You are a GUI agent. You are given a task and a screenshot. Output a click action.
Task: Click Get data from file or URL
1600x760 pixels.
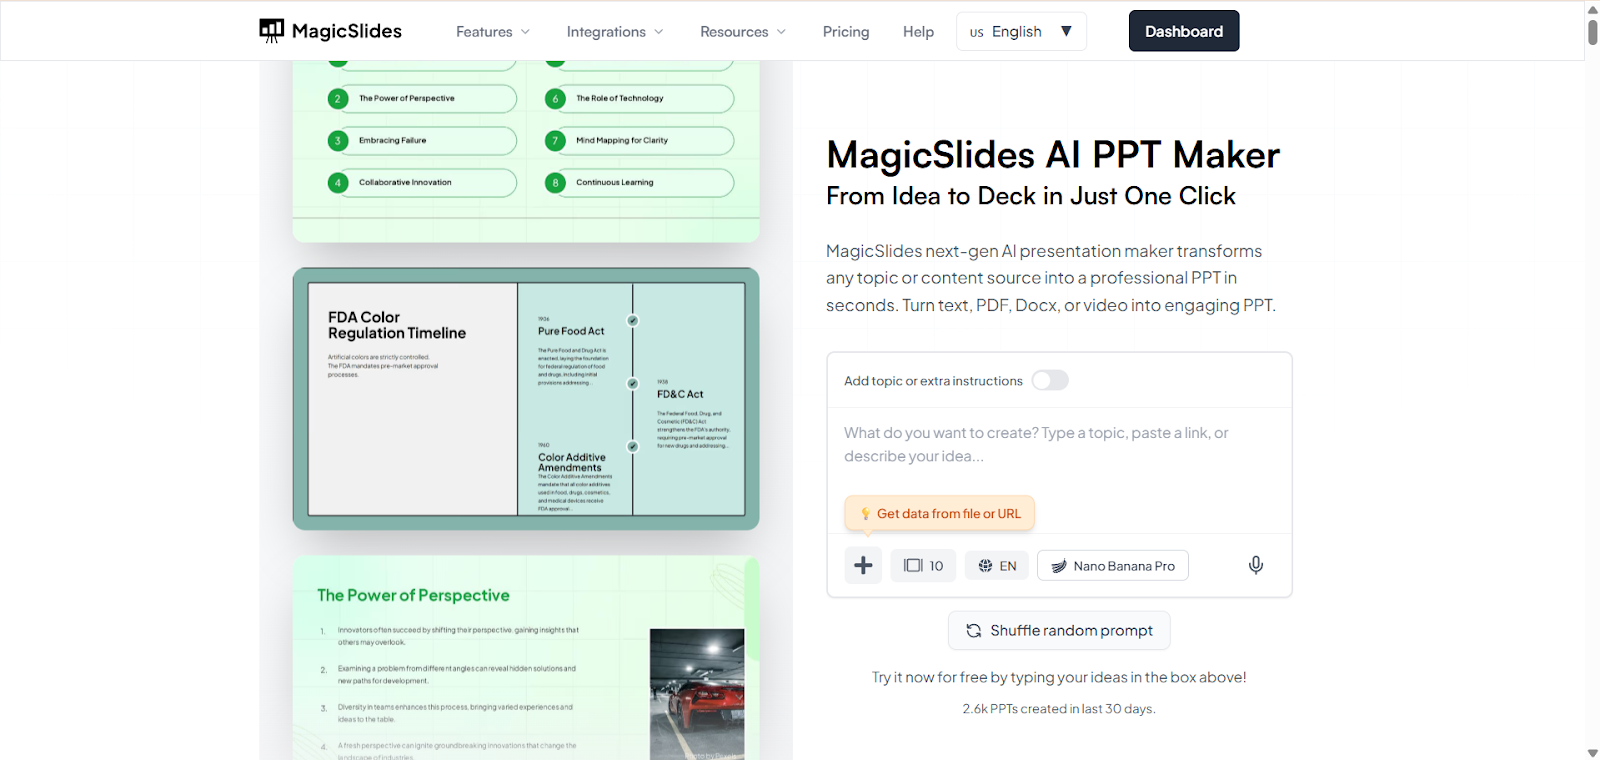pyautogui.click(x=940, y=514)
